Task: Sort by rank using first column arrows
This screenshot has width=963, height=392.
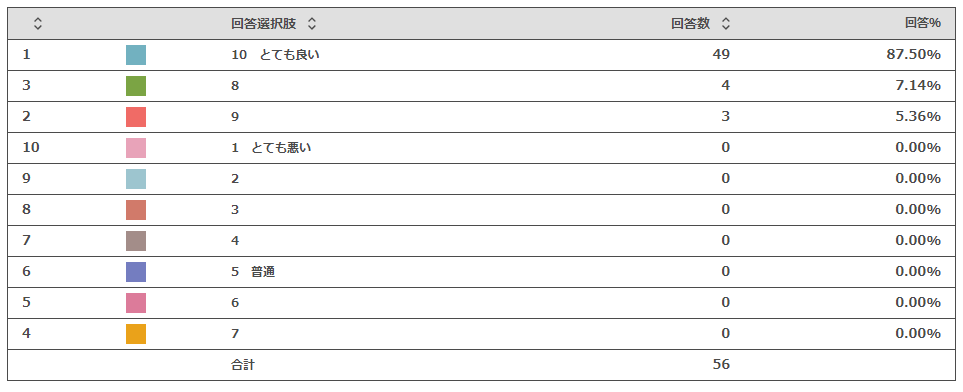Action: point(38,24)
